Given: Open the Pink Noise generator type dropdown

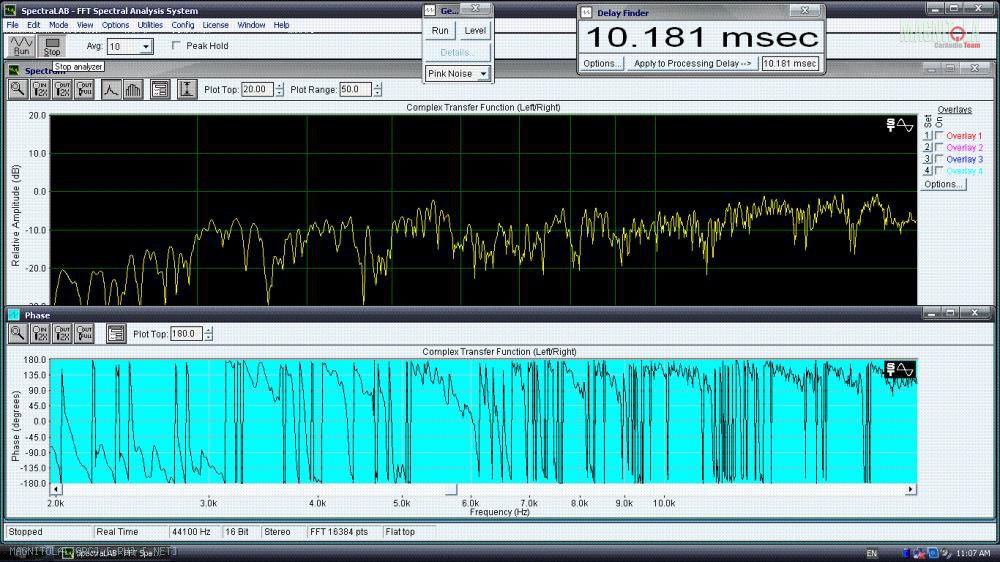Looking at the screenshot, I should pos(483,73).
